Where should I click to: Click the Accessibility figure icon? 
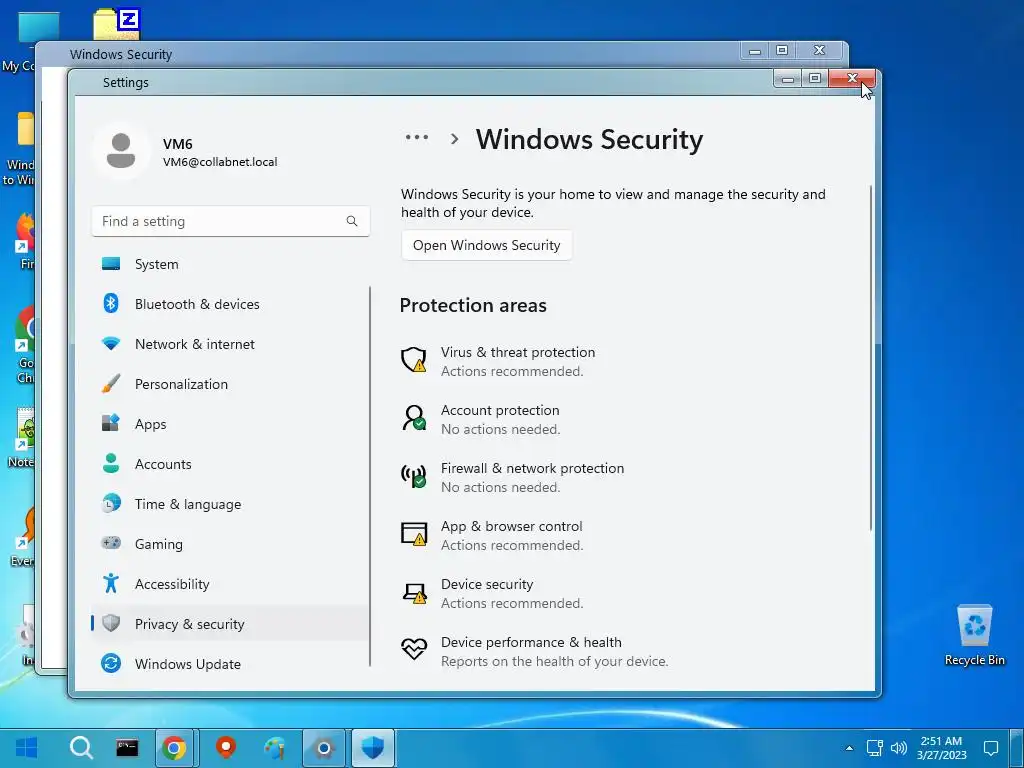tap(111, 583)
